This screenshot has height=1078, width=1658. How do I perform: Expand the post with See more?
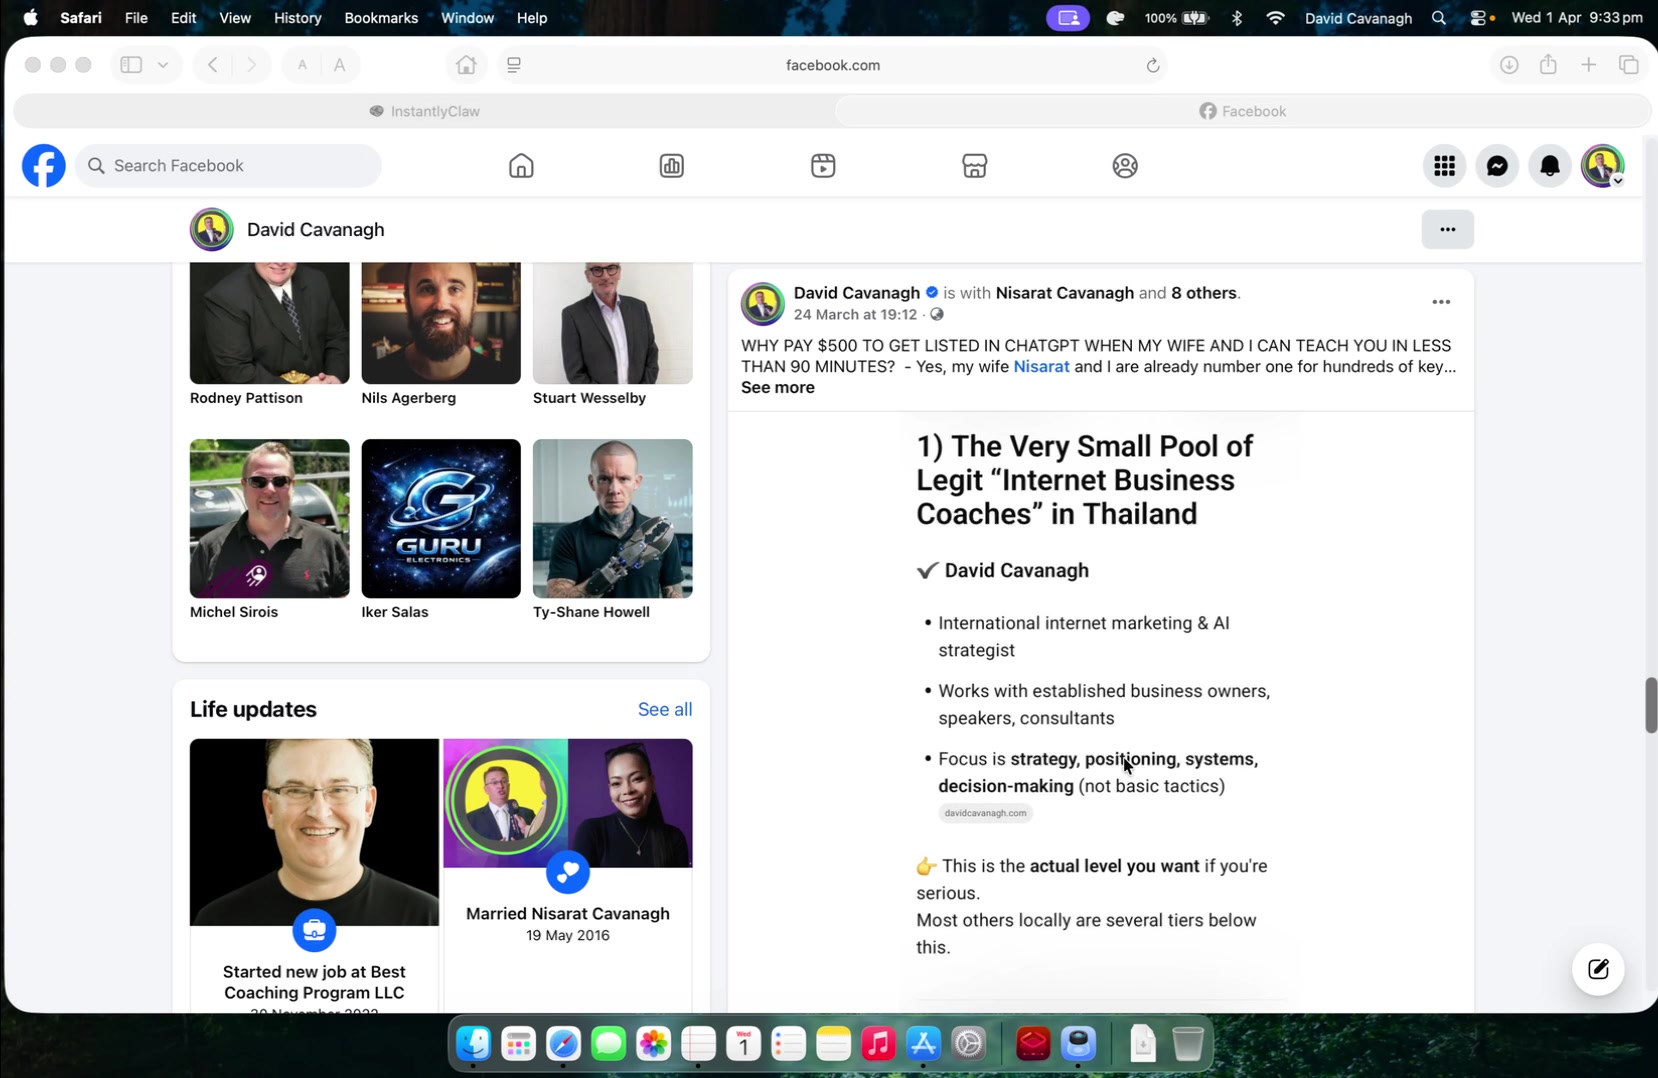777,388
